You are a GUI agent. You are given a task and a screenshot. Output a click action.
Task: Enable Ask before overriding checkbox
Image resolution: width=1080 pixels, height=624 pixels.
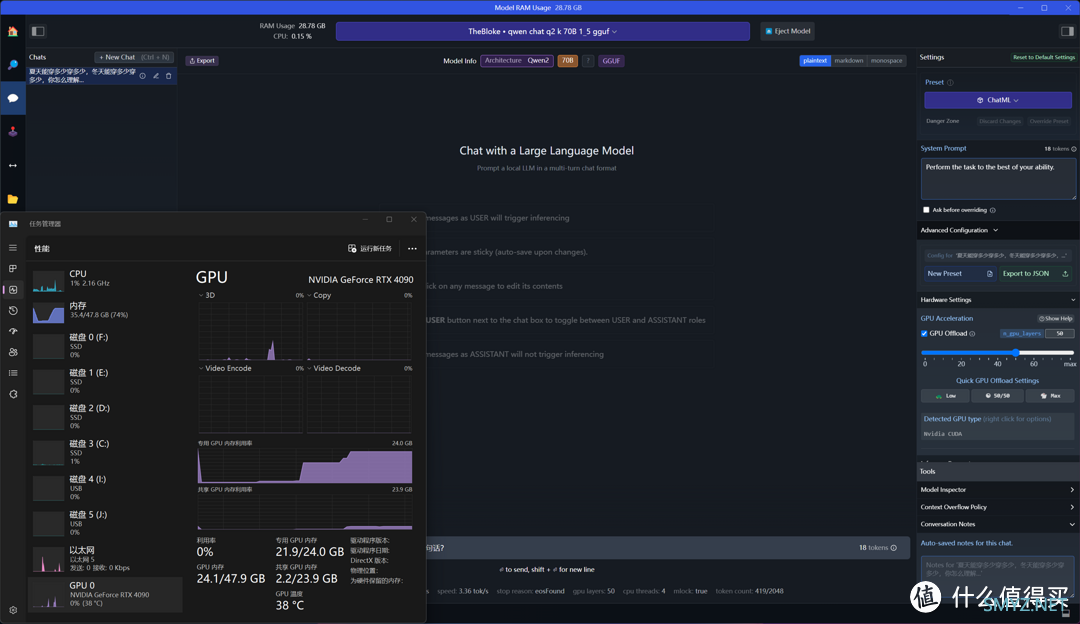point(926,210)
